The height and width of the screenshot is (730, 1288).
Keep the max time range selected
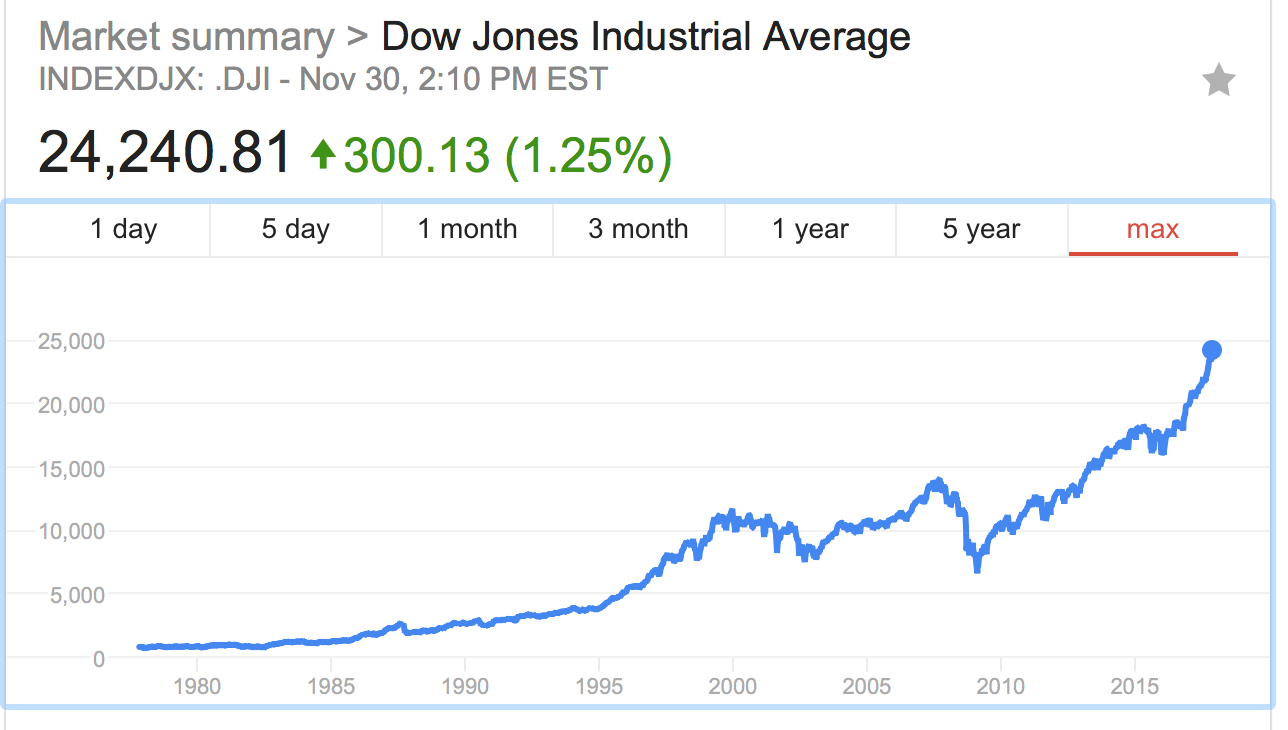1152,229
